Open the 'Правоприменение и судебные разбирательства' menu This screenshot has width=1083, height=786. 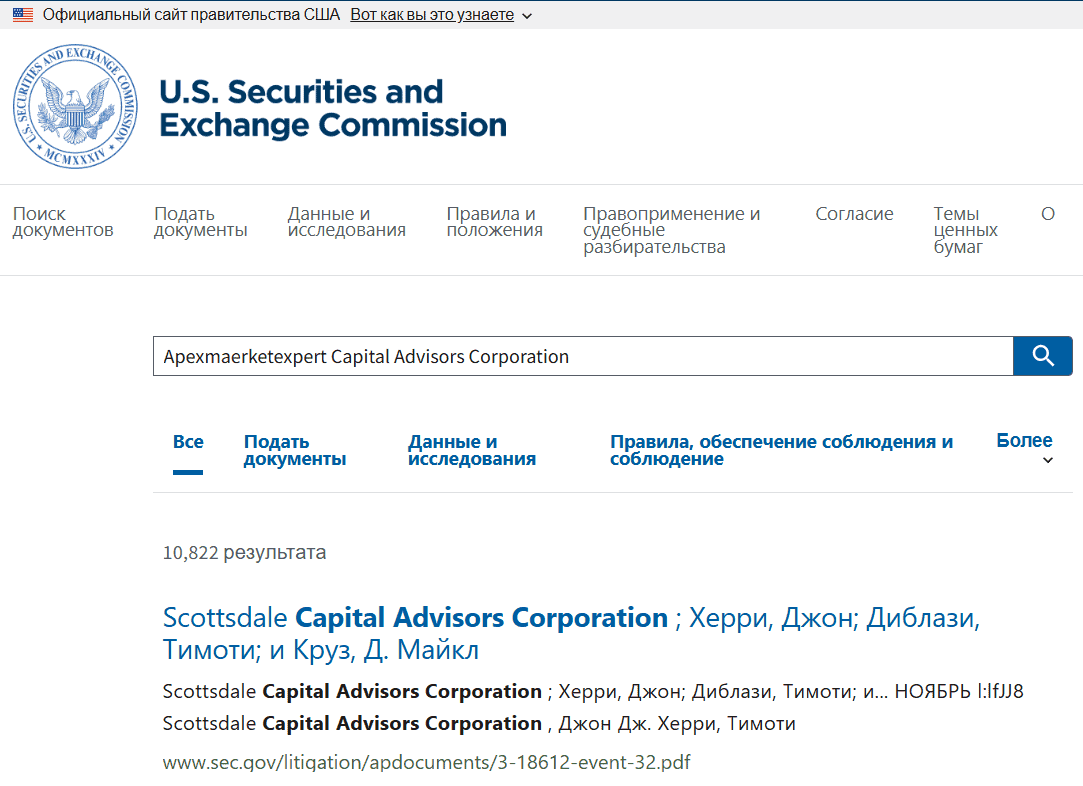[671, 229]
